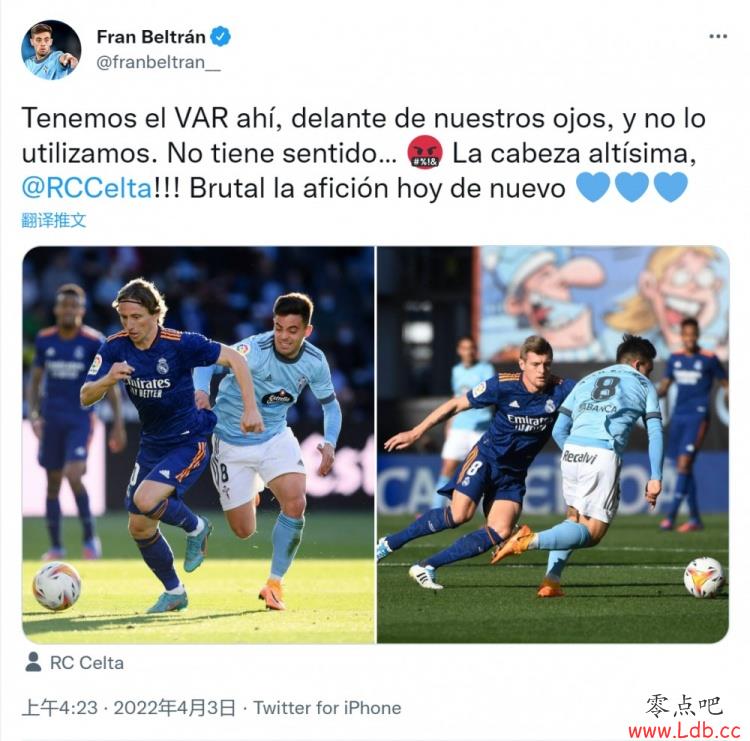Click the tweet text starting Tenemos el VAR
750x741 pixels.
pyautogui.click(x=364, y=153)
